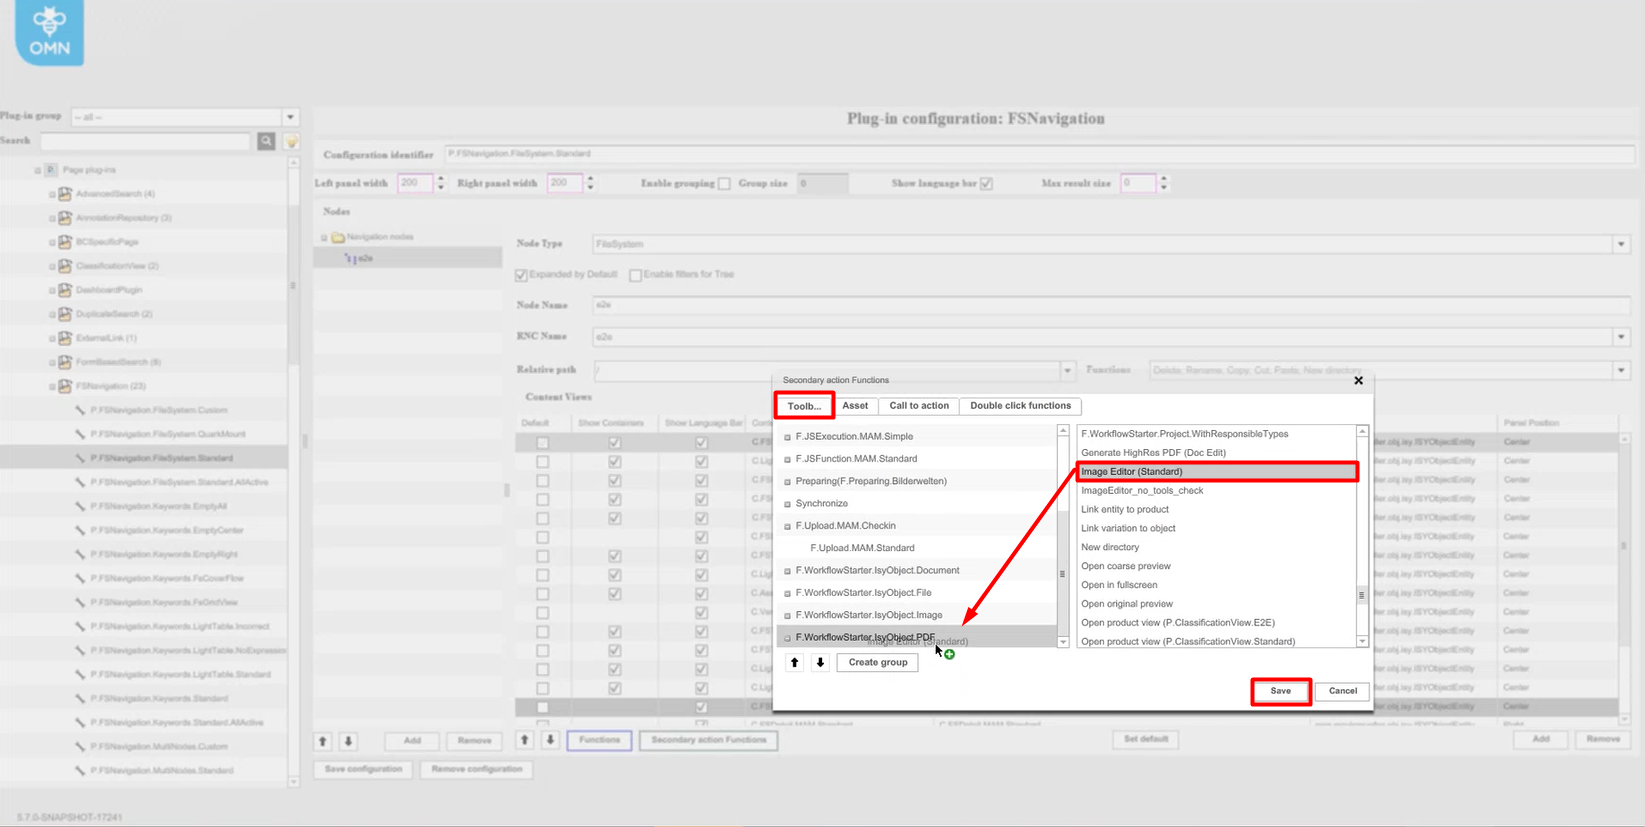Toggle the Enable grouping checkbox
Image resolution: width=1645 pixels, height=827 pixels.
coord(724,184)
